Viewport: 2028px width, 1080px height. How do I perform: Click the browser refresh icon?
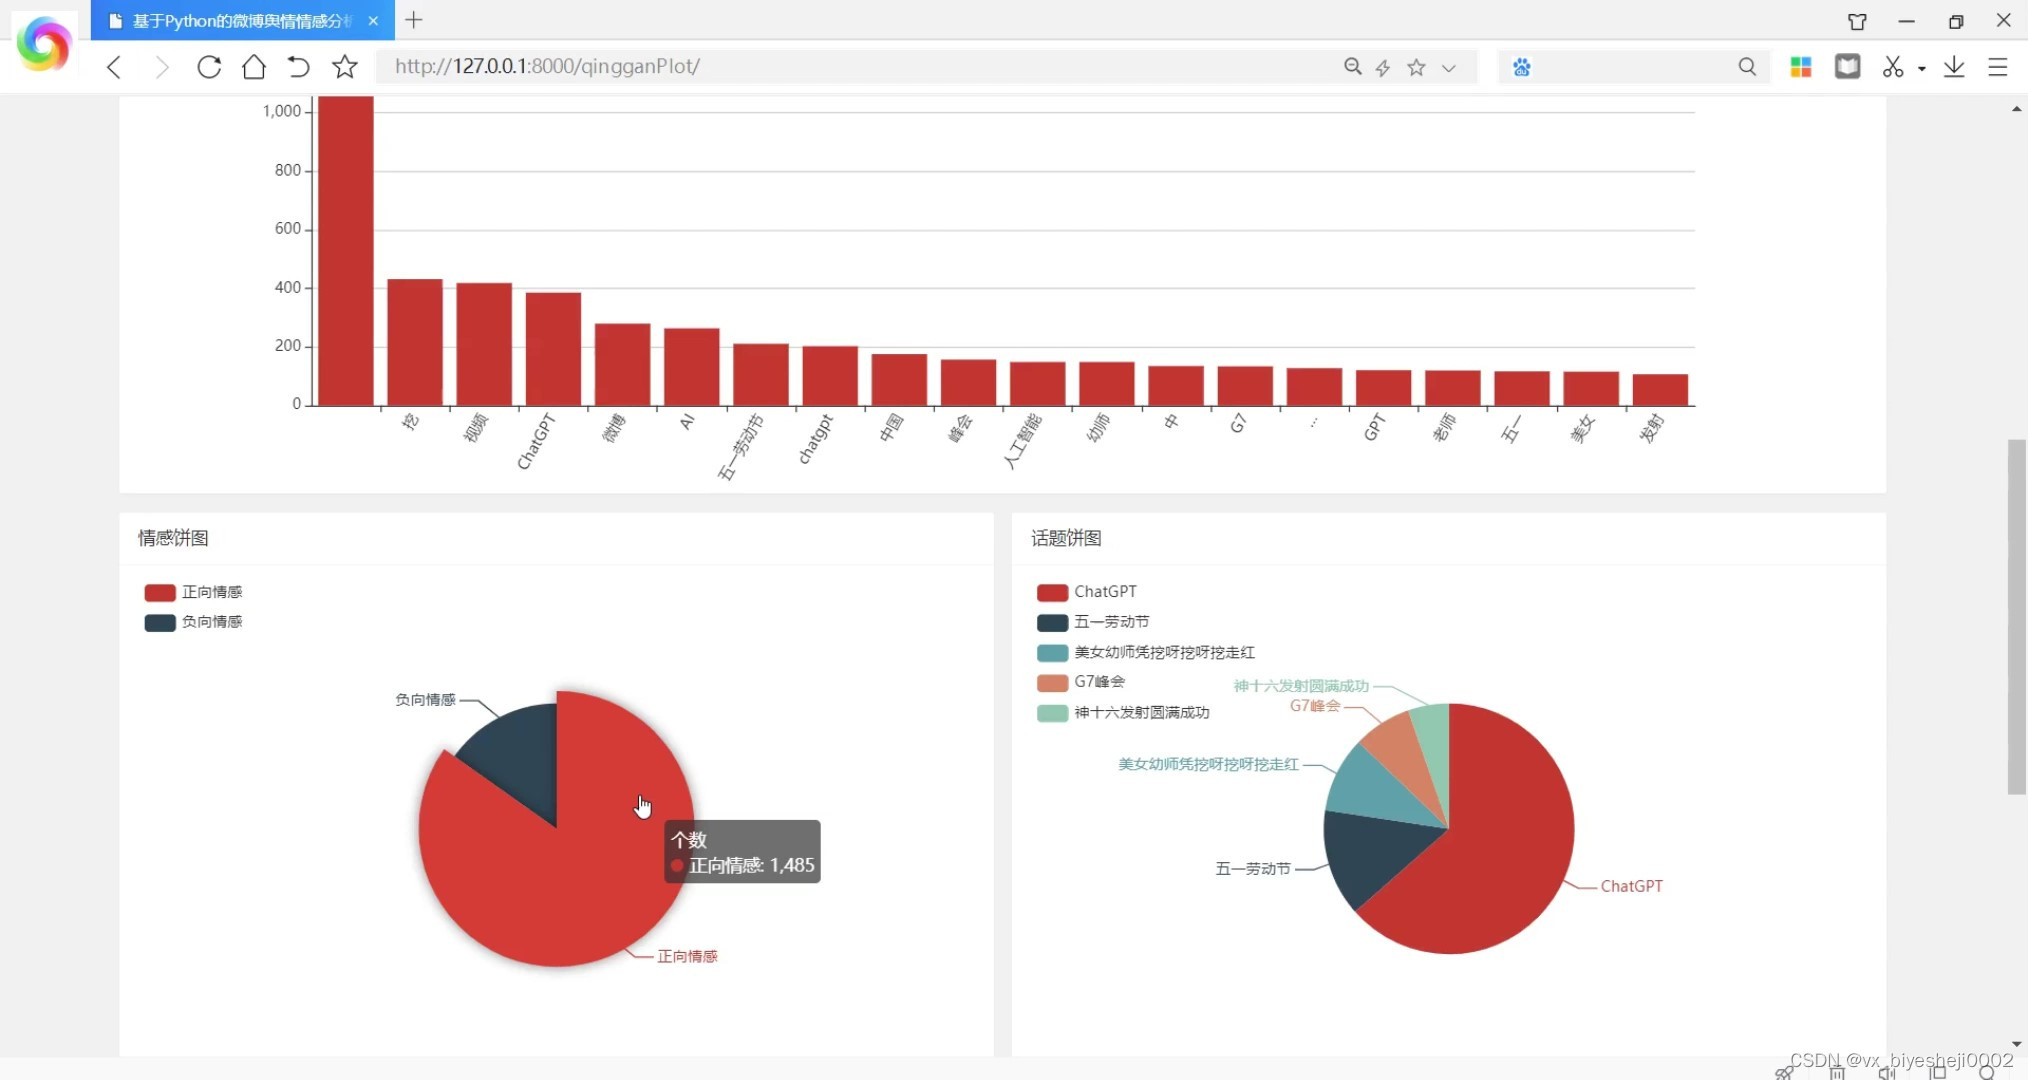208,67
